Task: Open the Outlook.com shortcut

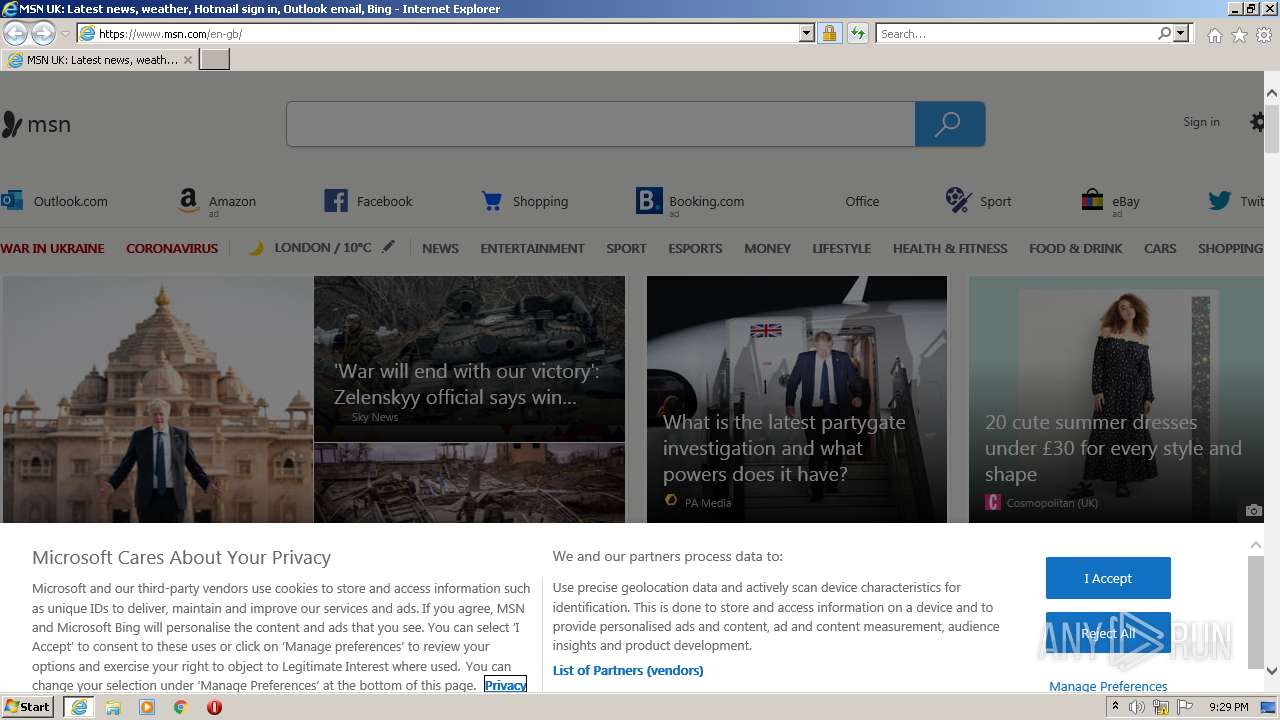Action: (55, 201)
